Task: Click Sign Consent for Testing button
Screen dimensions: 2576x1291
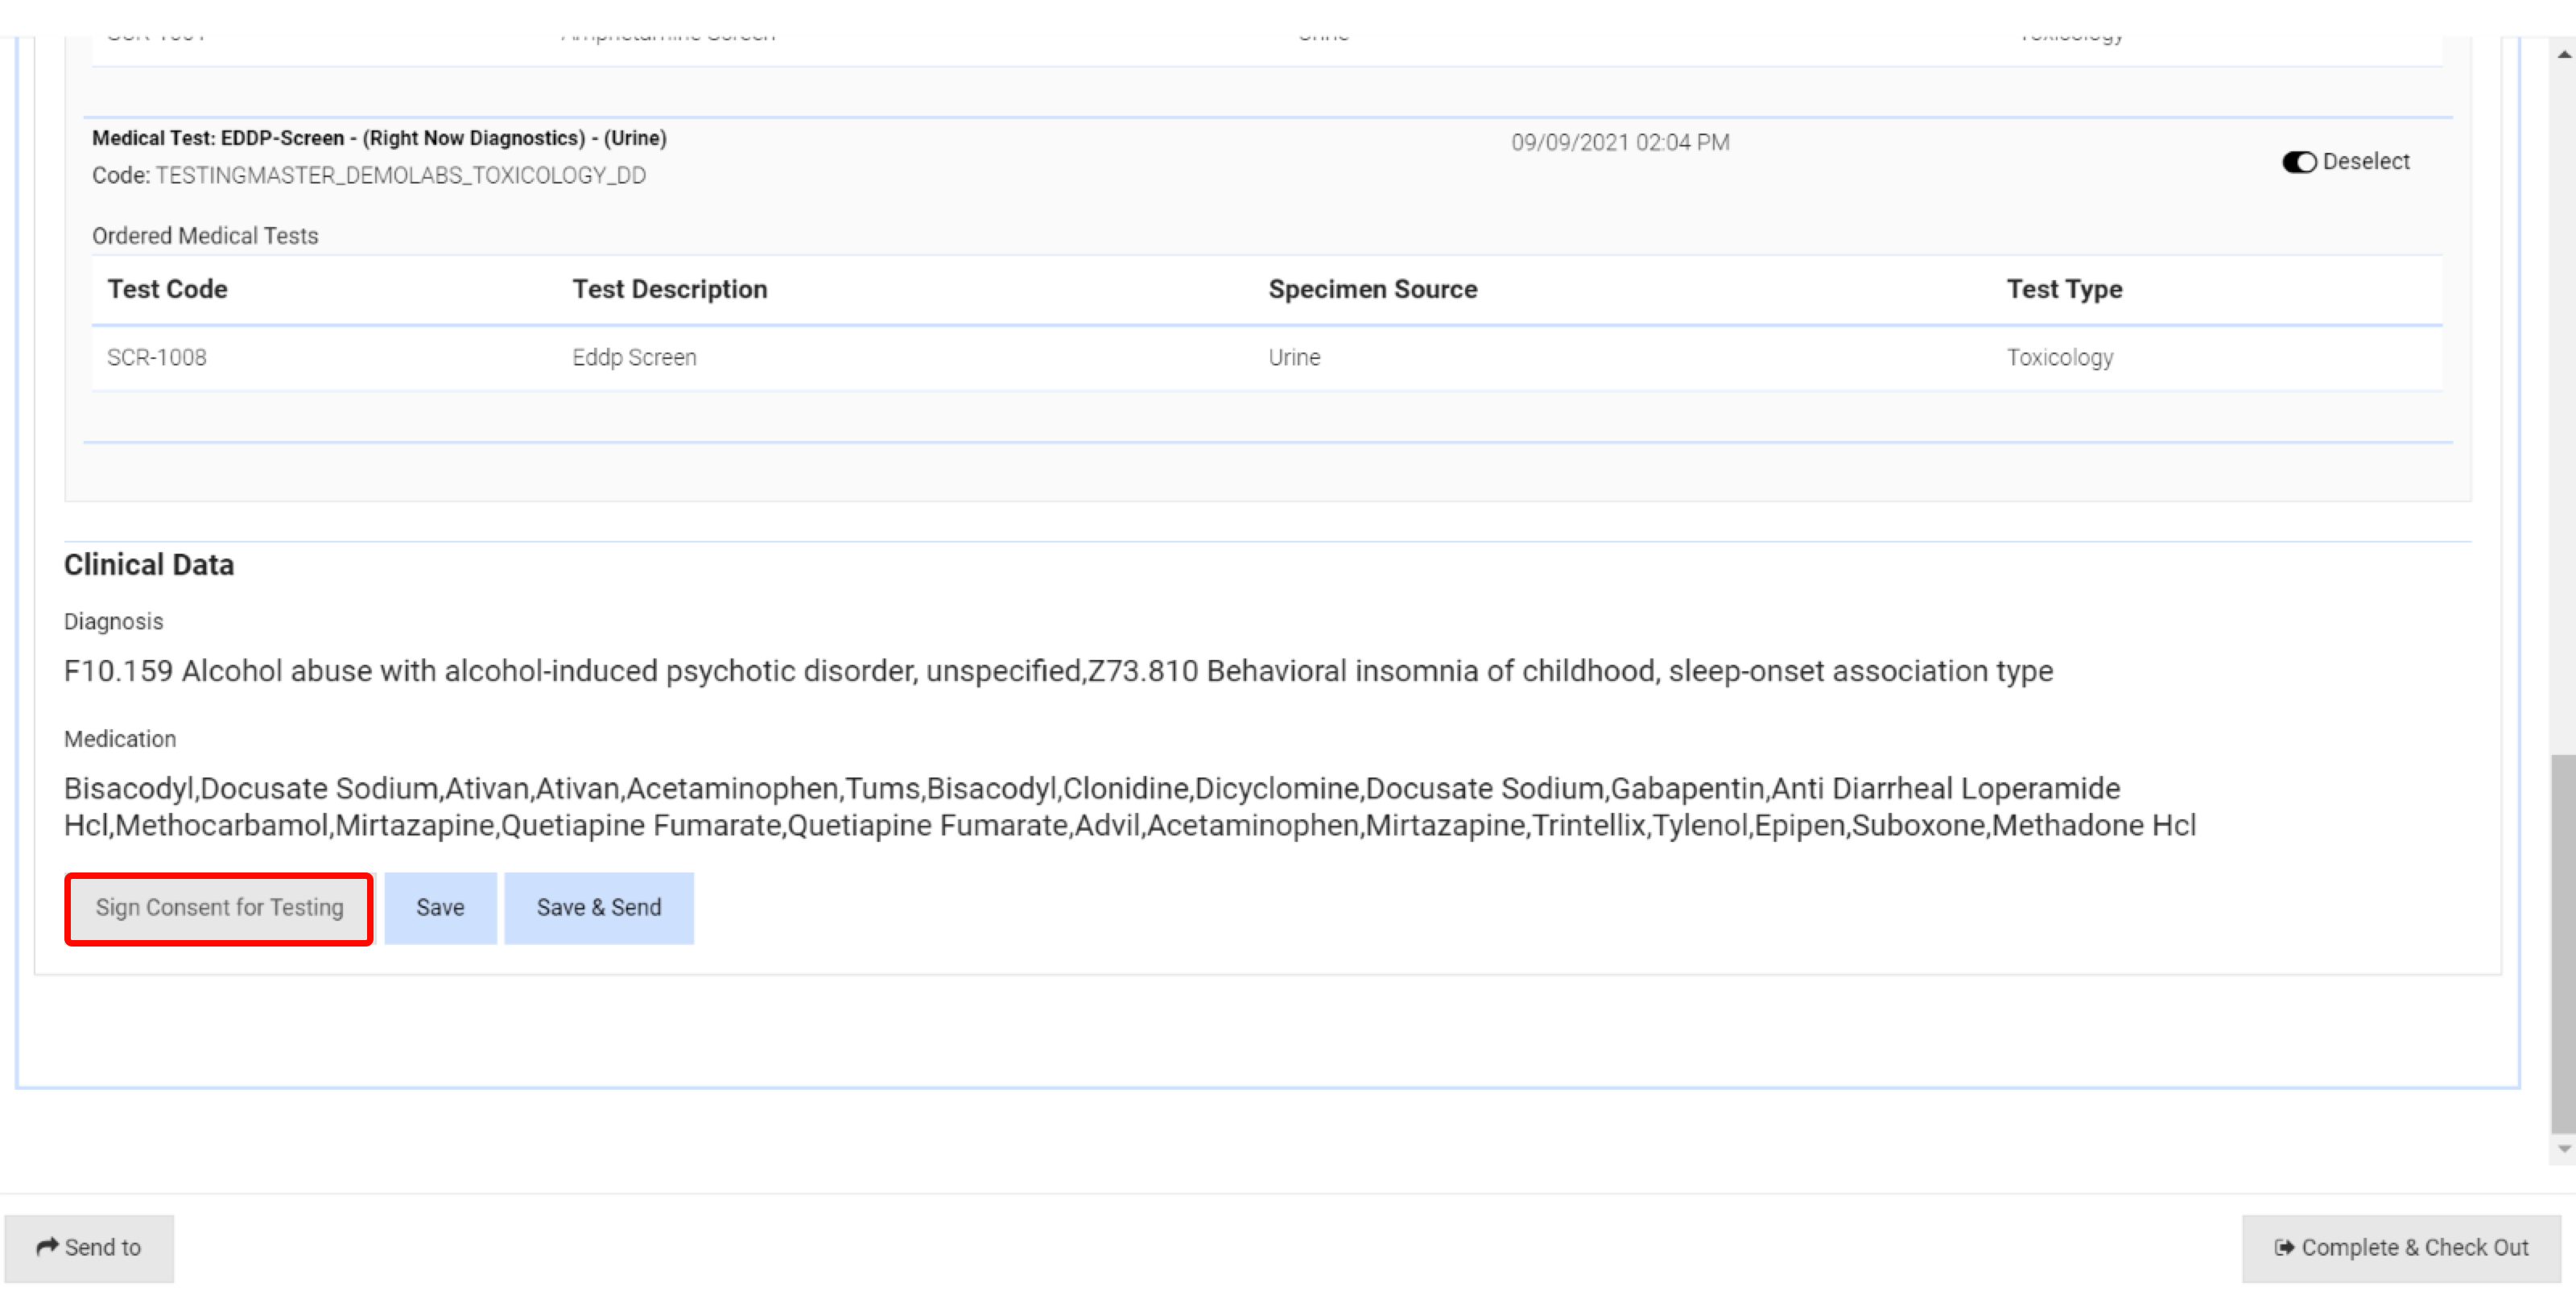Action: point(219,907)
